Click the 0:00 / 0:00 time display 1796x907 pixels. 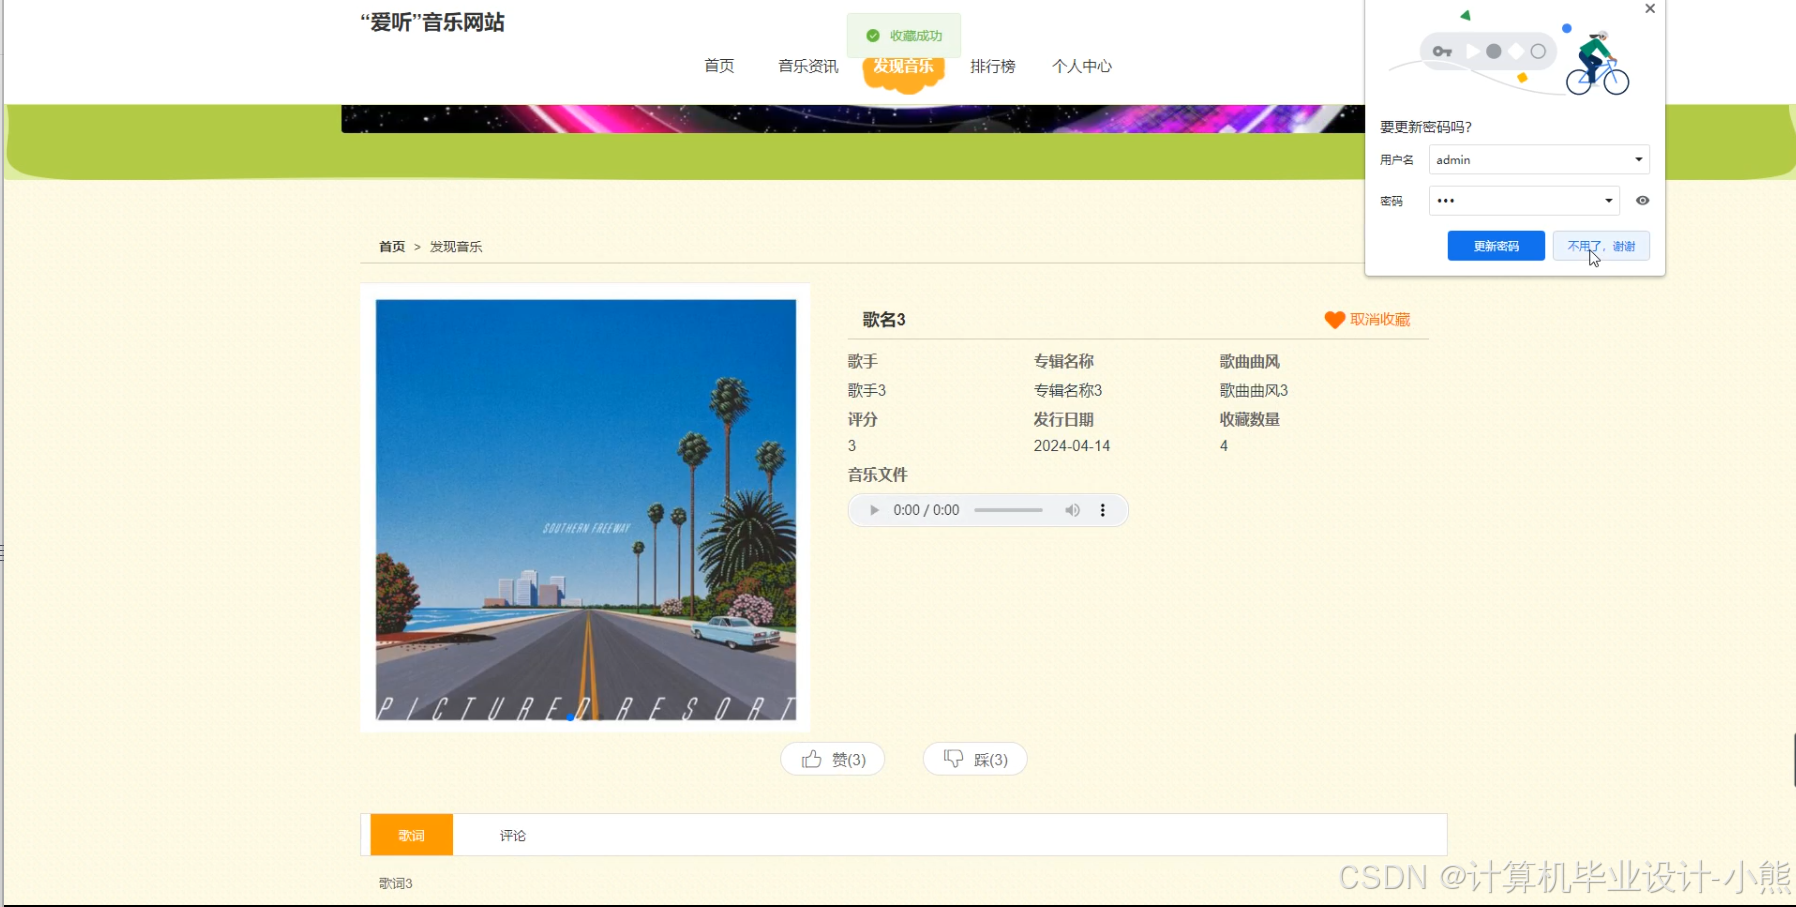(x=926, y=510)
